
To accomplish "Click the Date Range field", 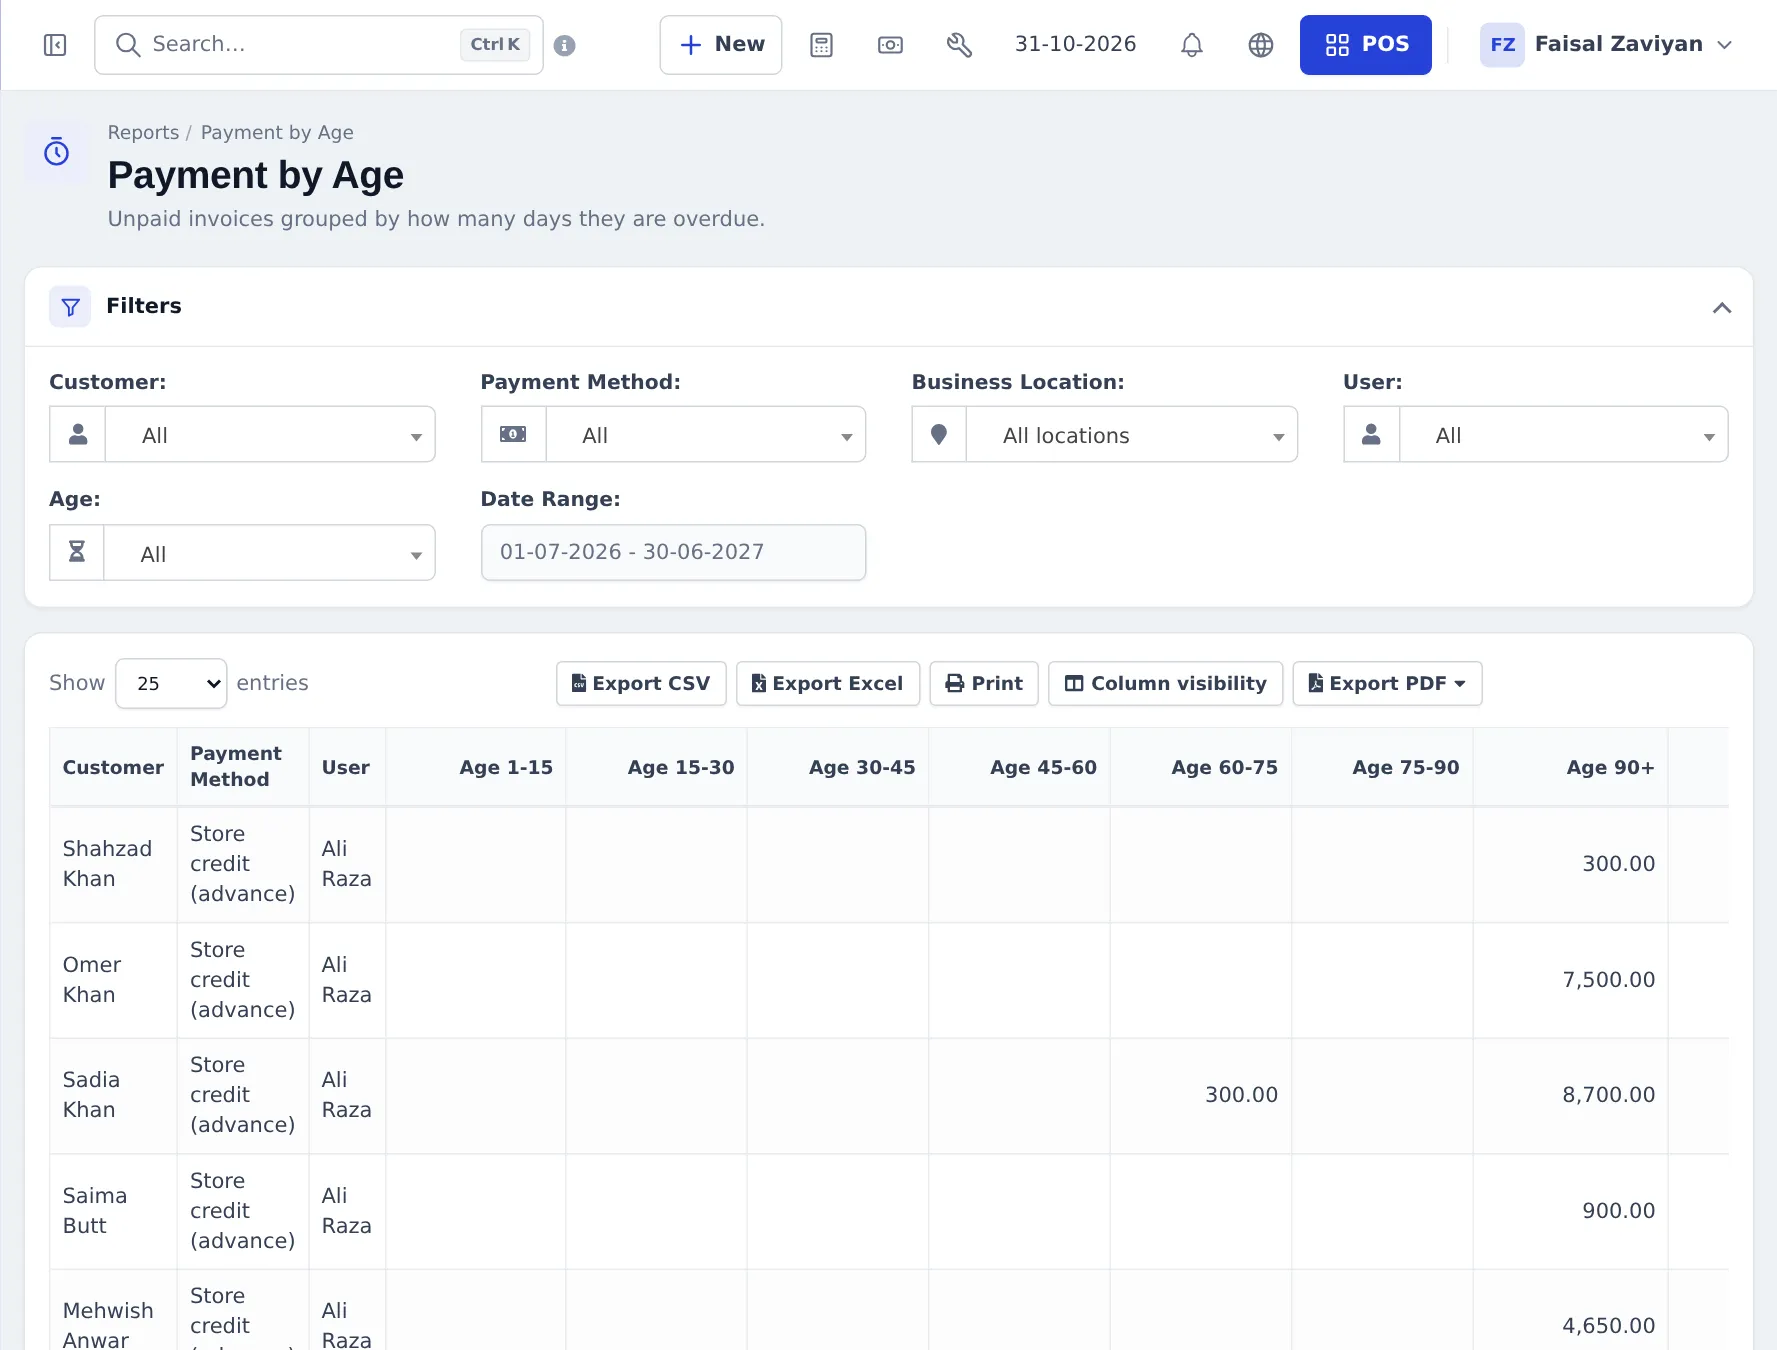I will pyautogui.click(x=673, y=552).
